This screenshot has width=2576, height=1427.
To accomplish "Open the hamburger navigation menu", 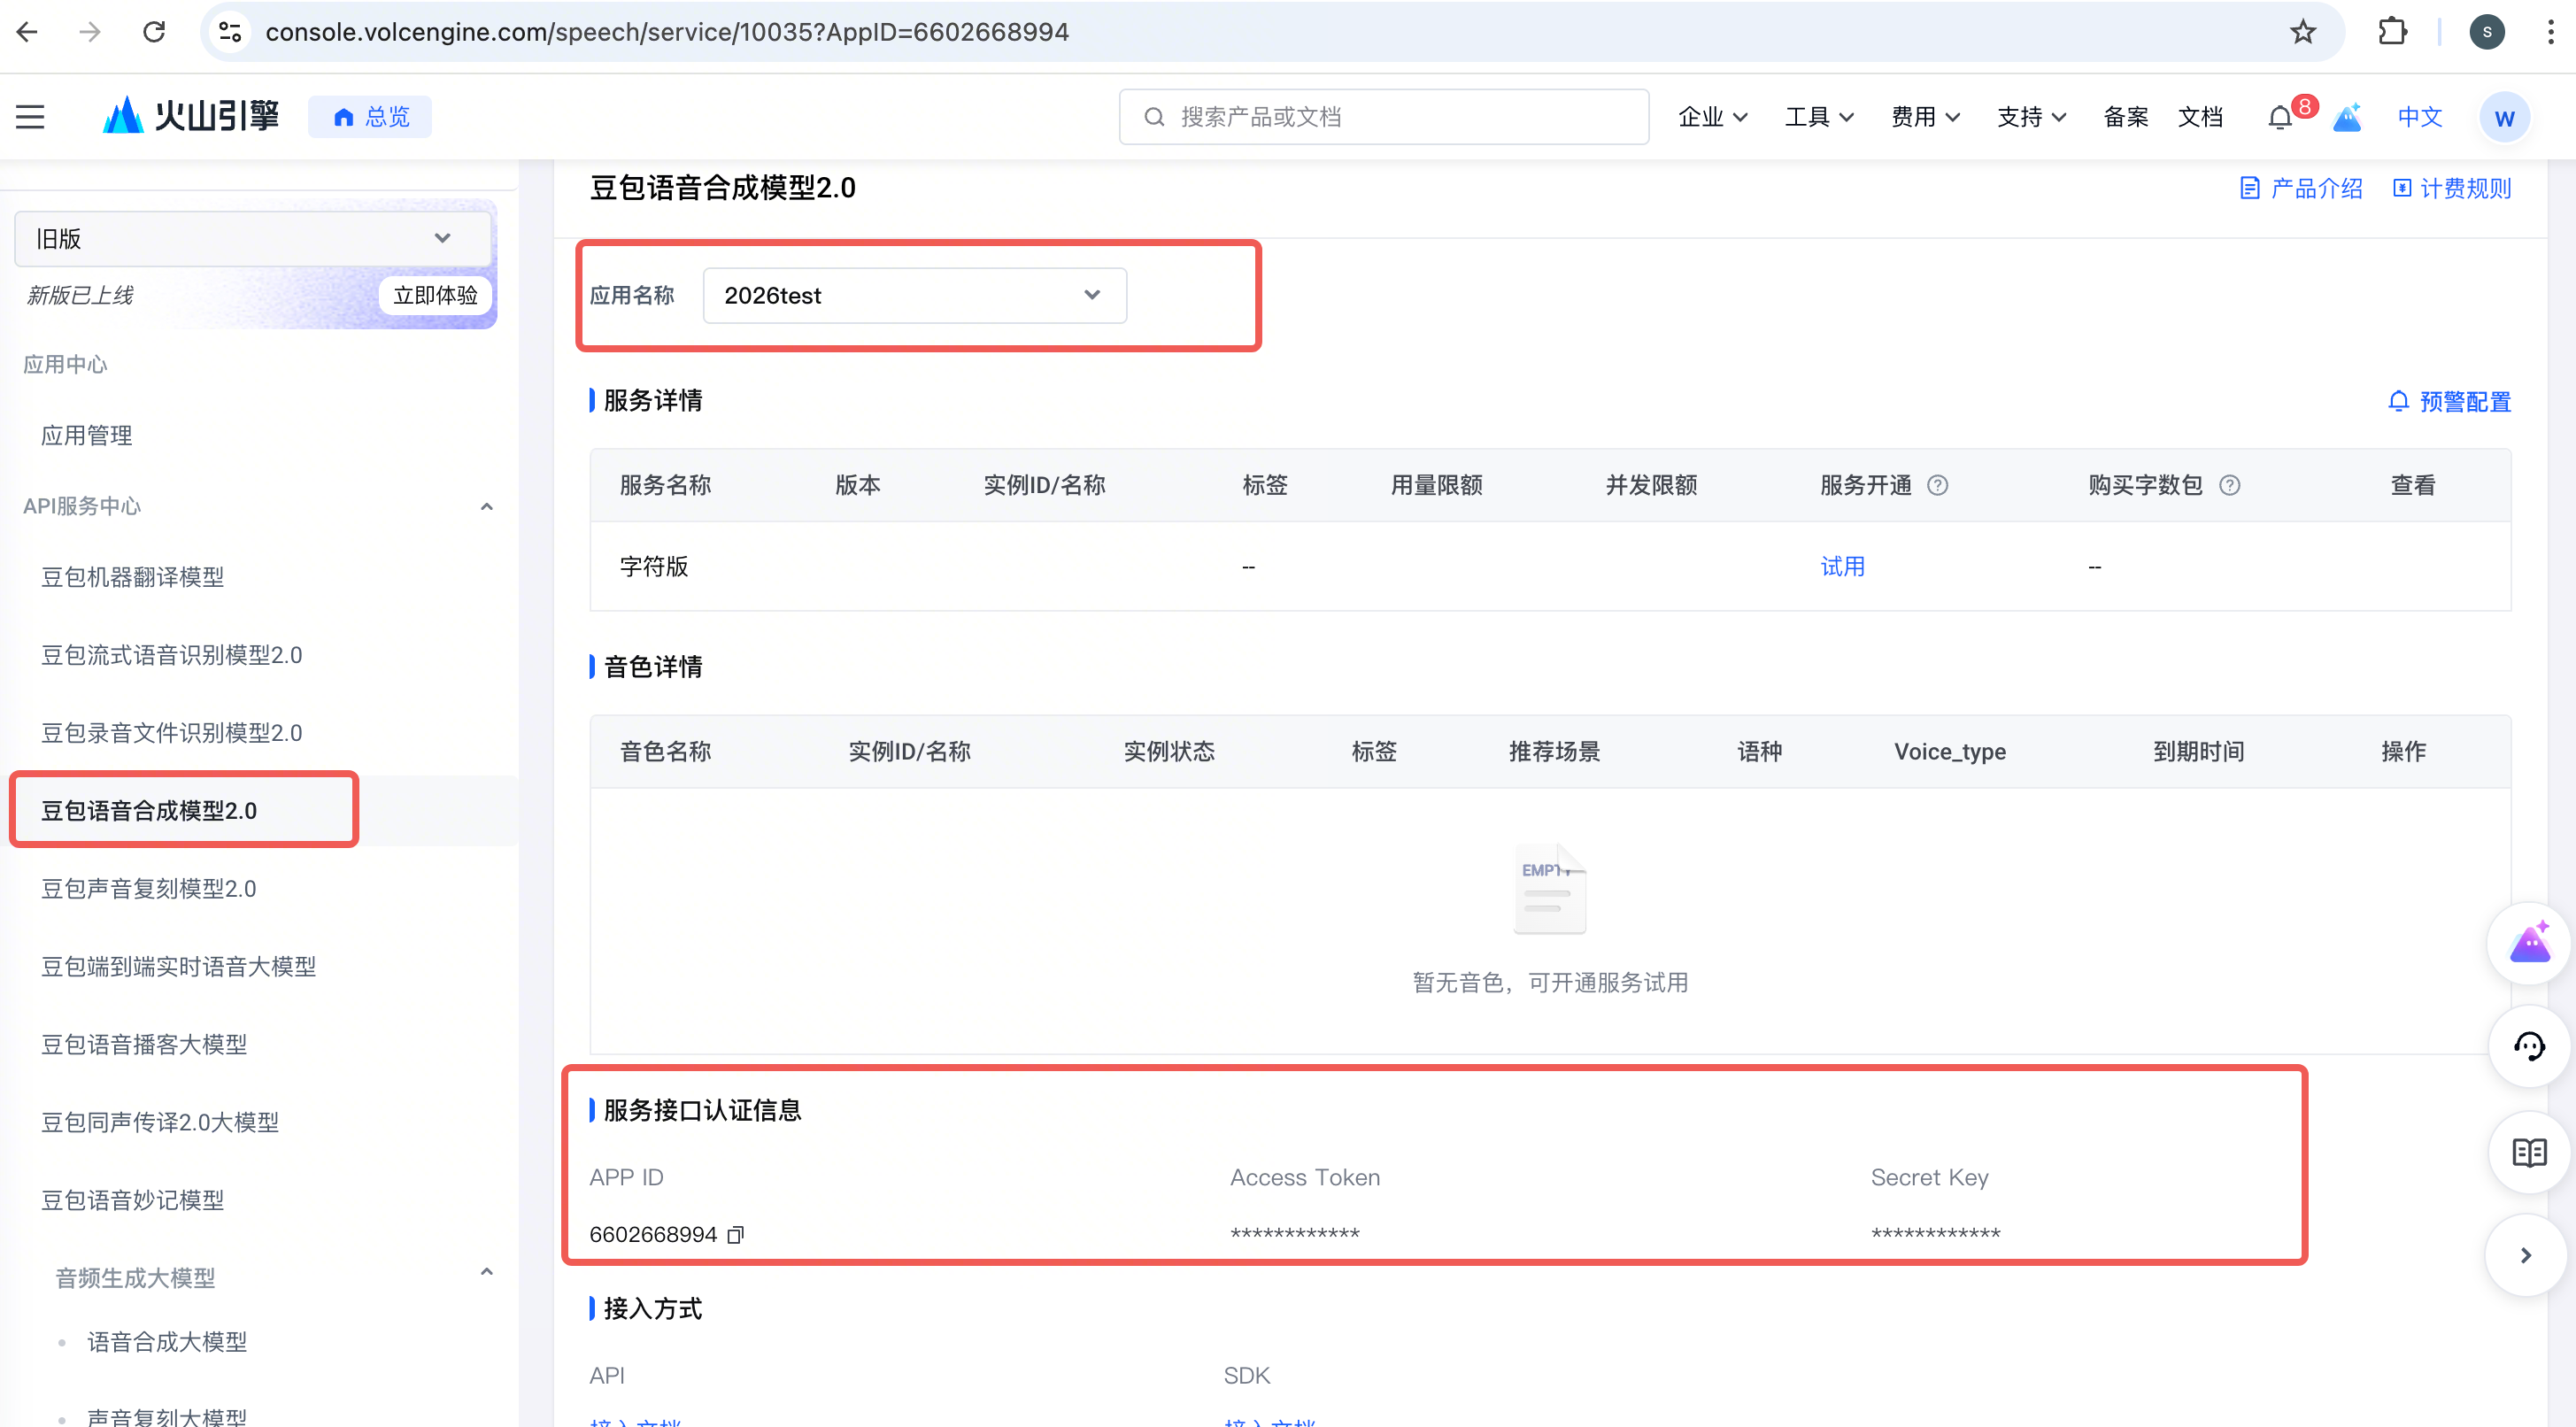I will click(x=30, y=117).
